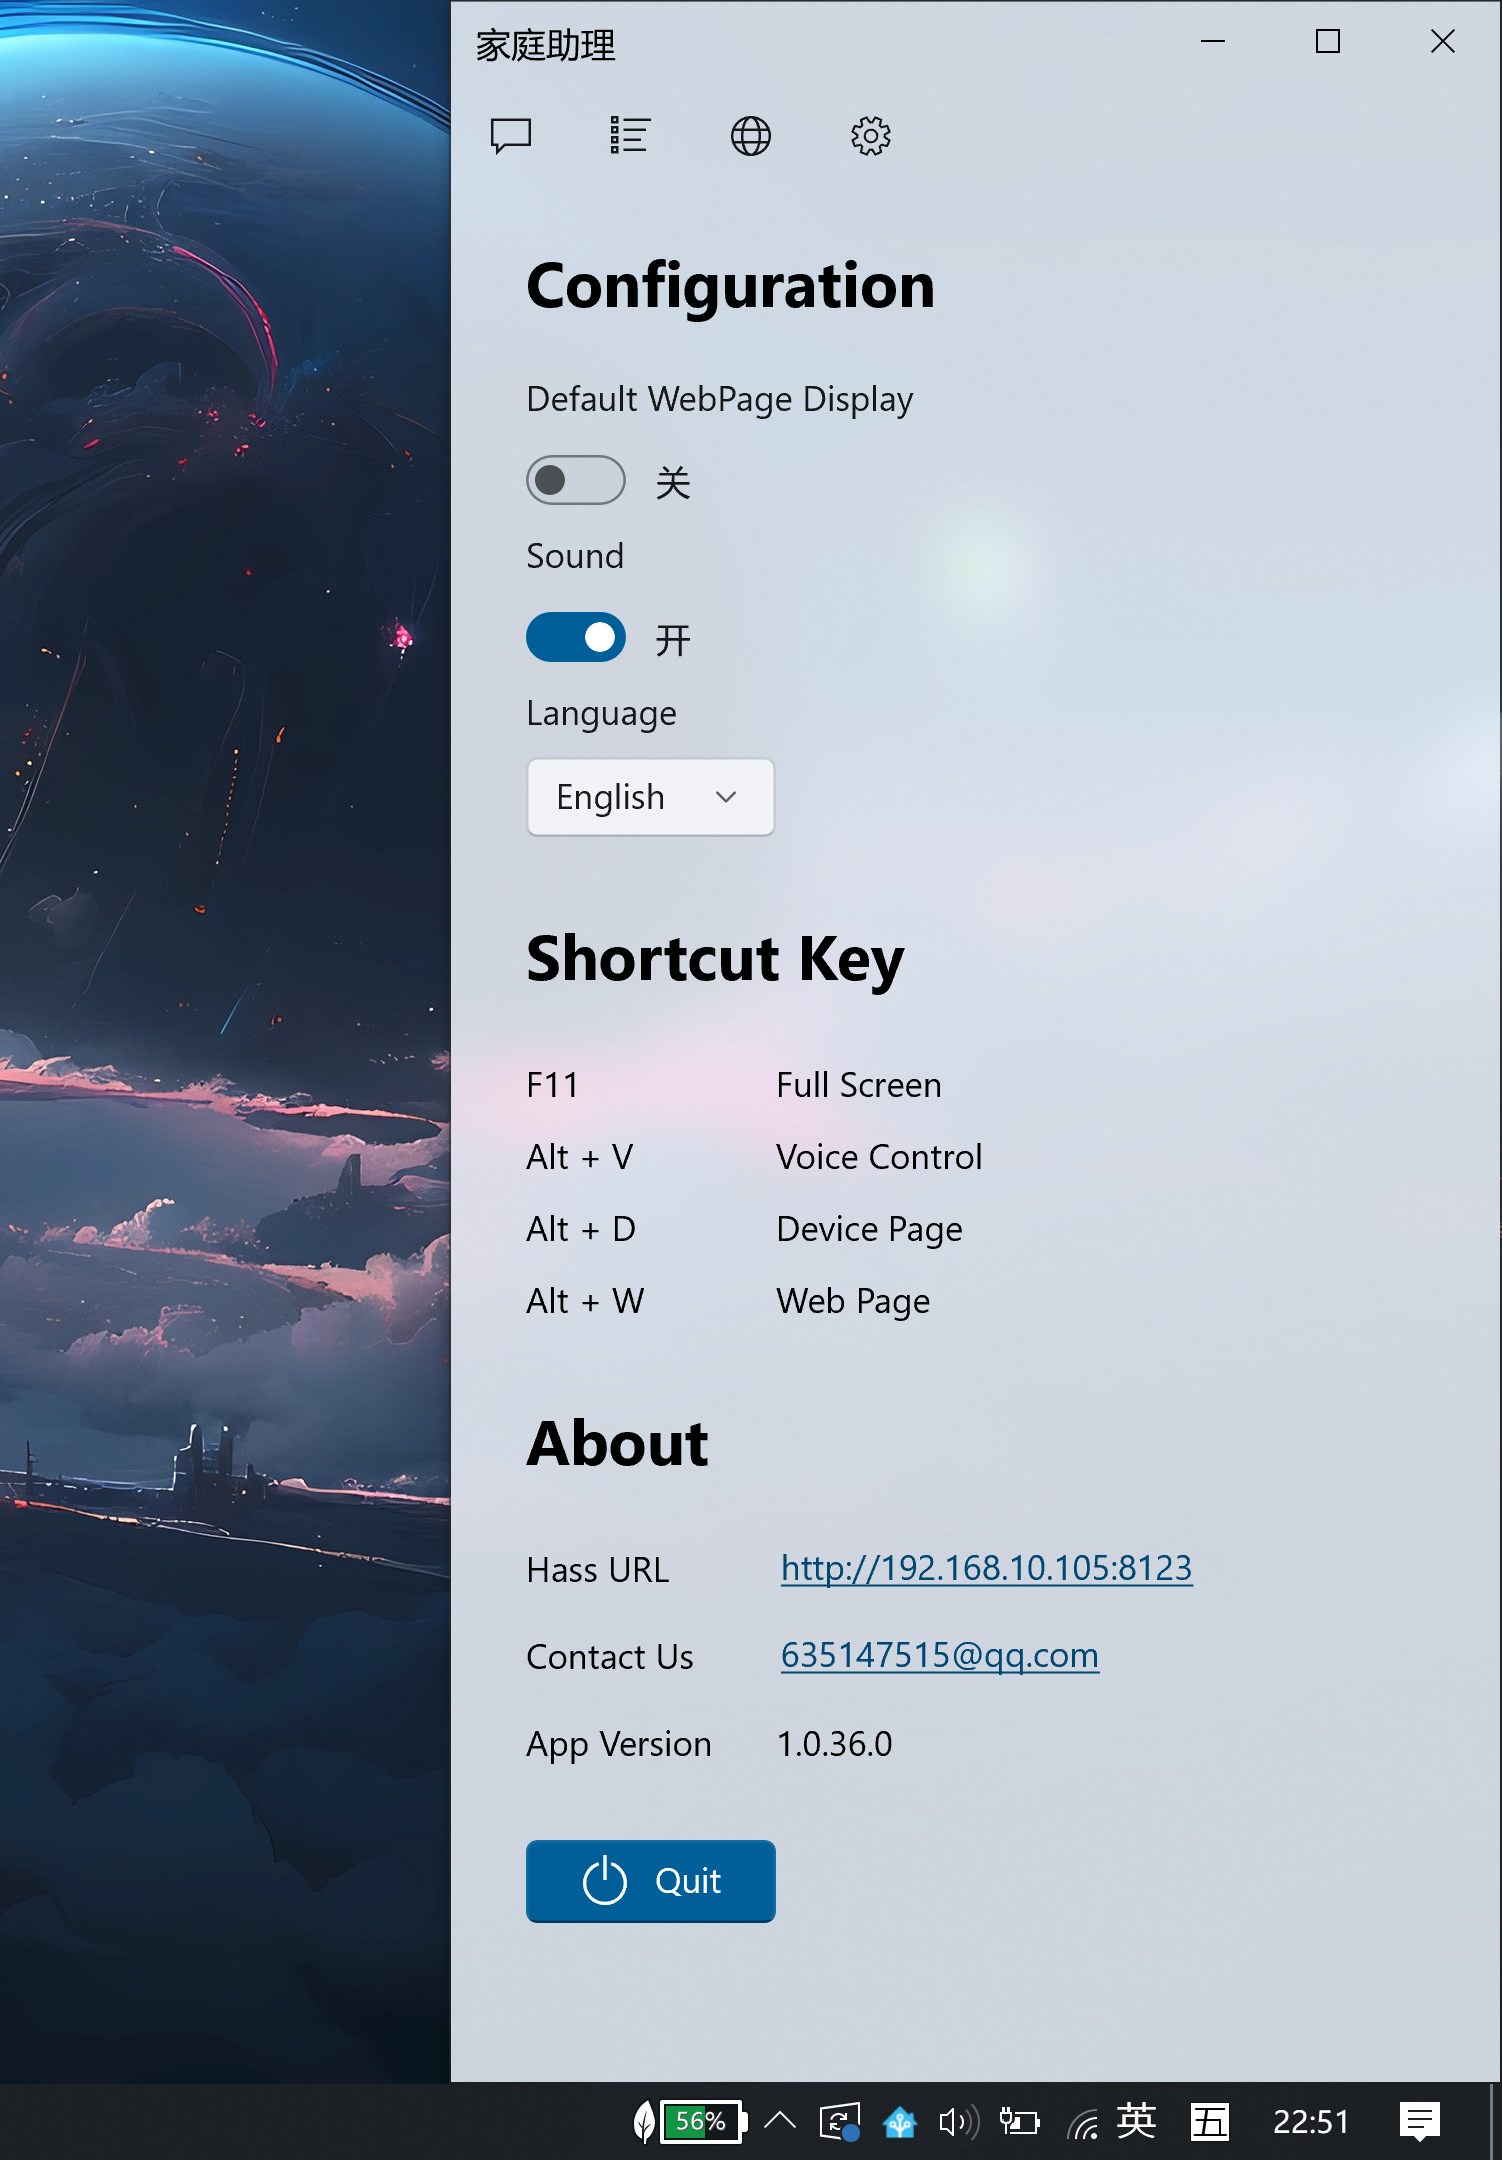Click the green leaf tray icon
This screenshot has height=2160, width=1502.
coord(645,2122)
